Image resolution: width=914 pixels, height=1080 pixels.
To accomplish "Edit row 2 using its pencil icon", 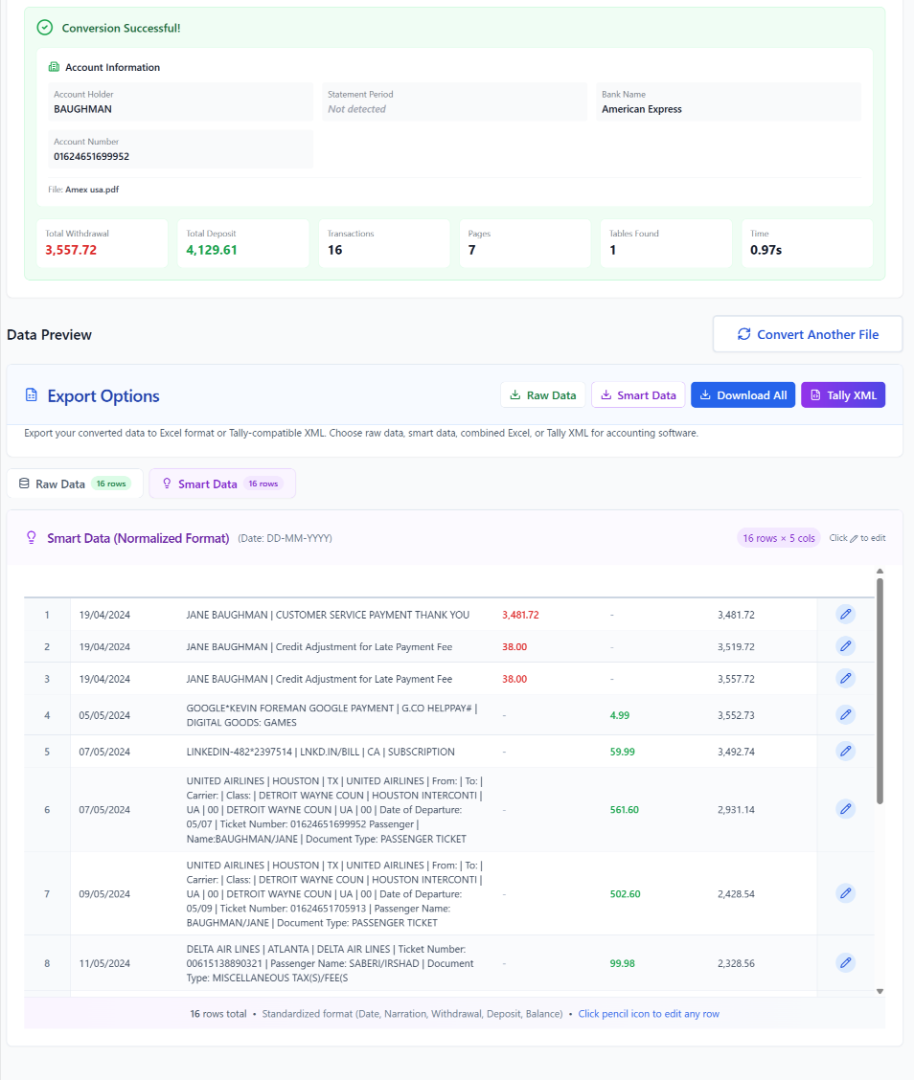I will click(x=845, y=647).
